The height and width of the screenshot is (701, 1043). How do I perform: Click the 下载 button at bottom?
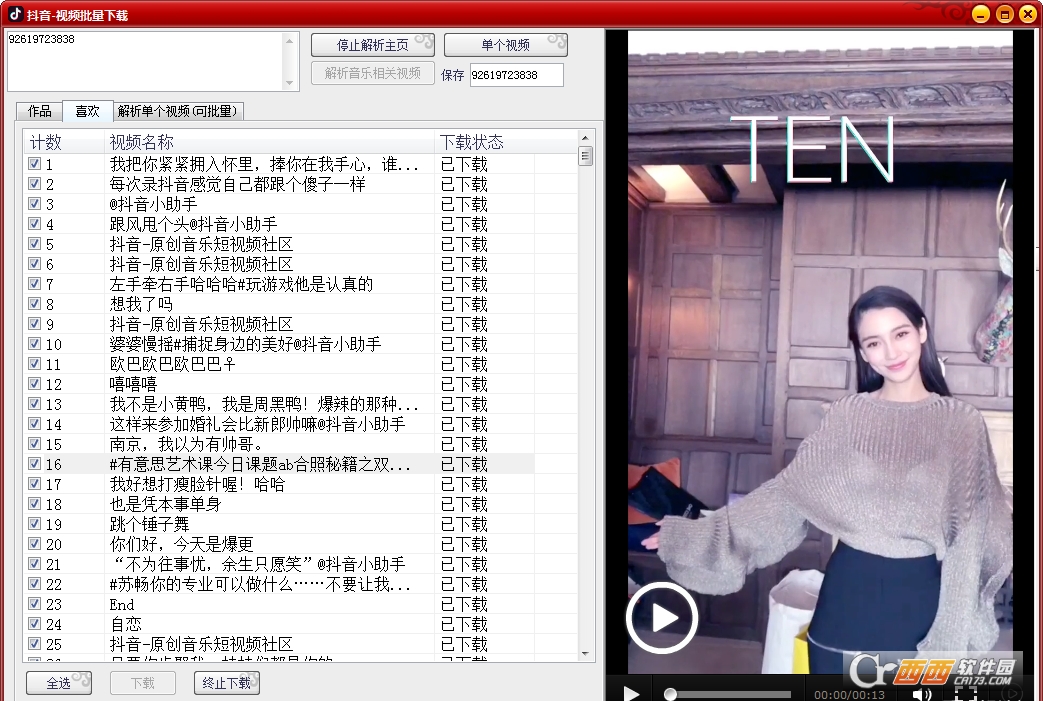(142, 683)
